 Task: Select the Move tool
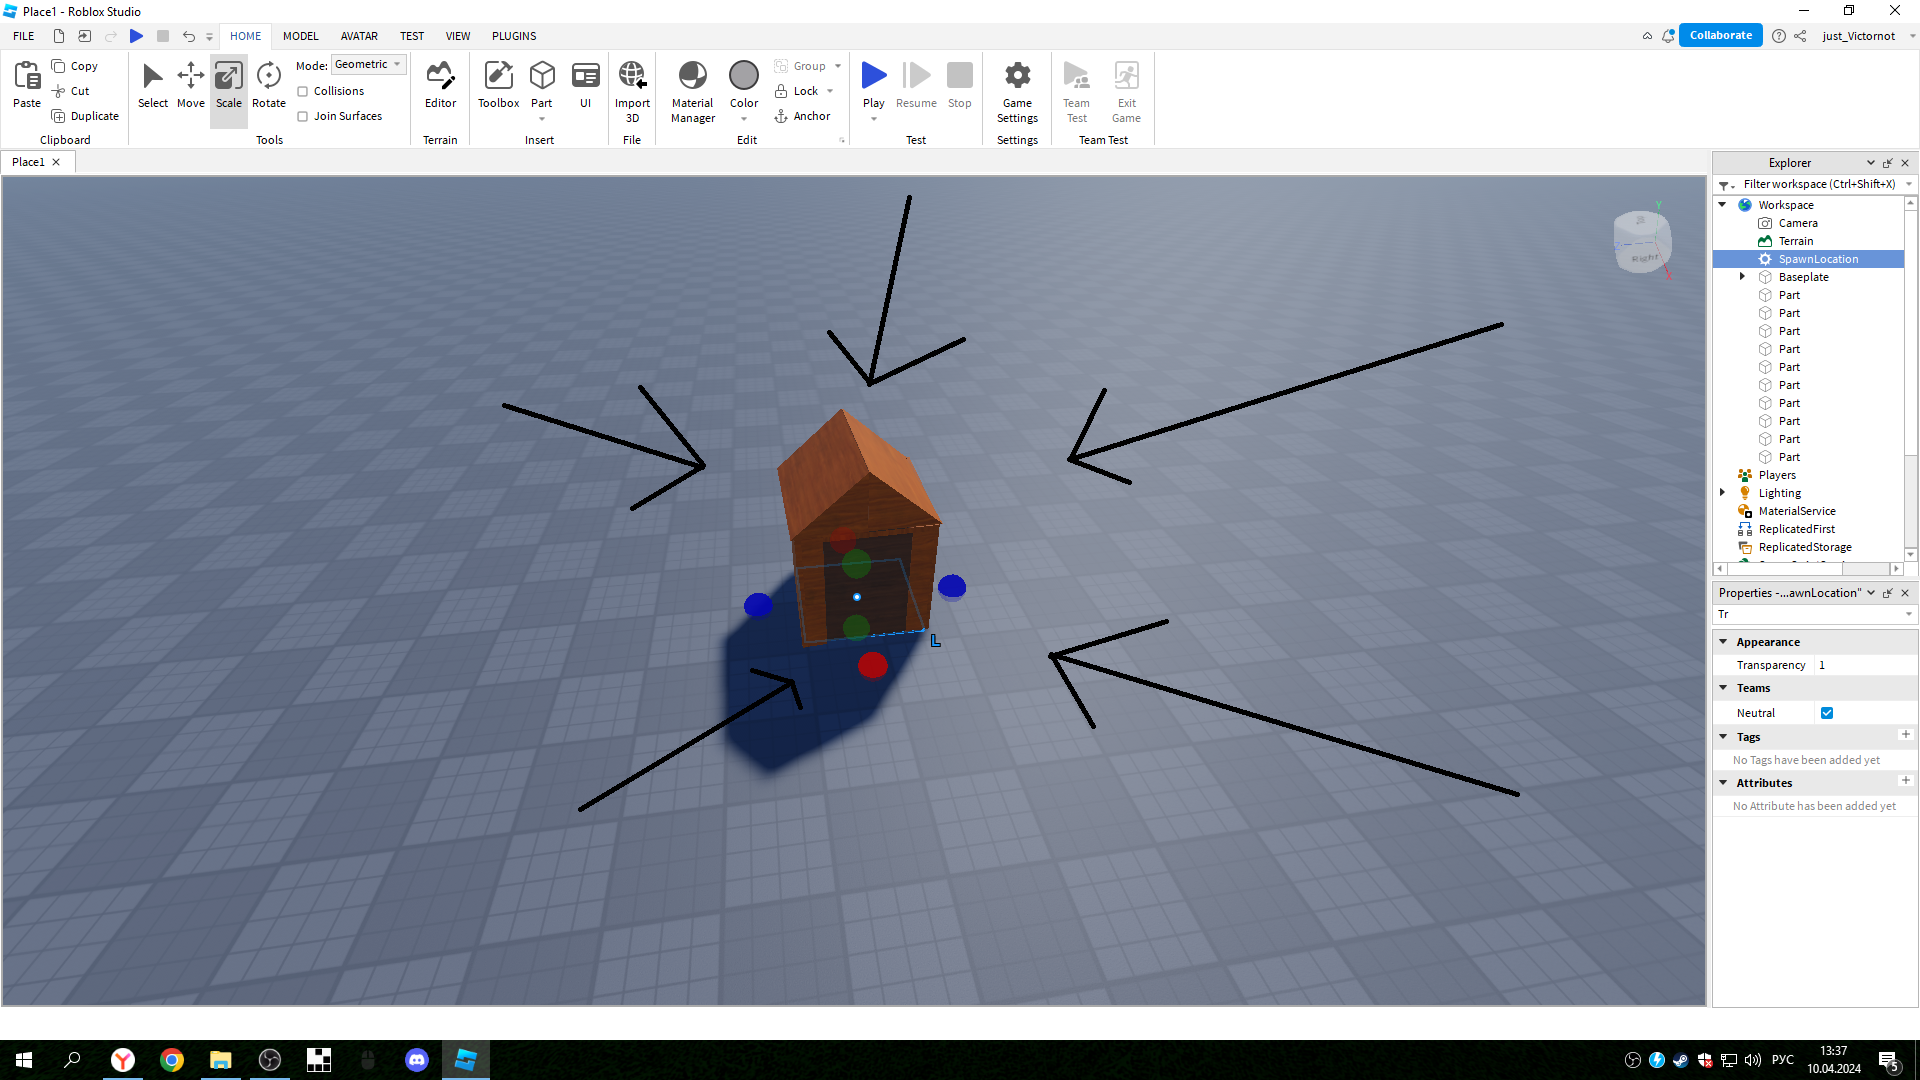[190, 88]
